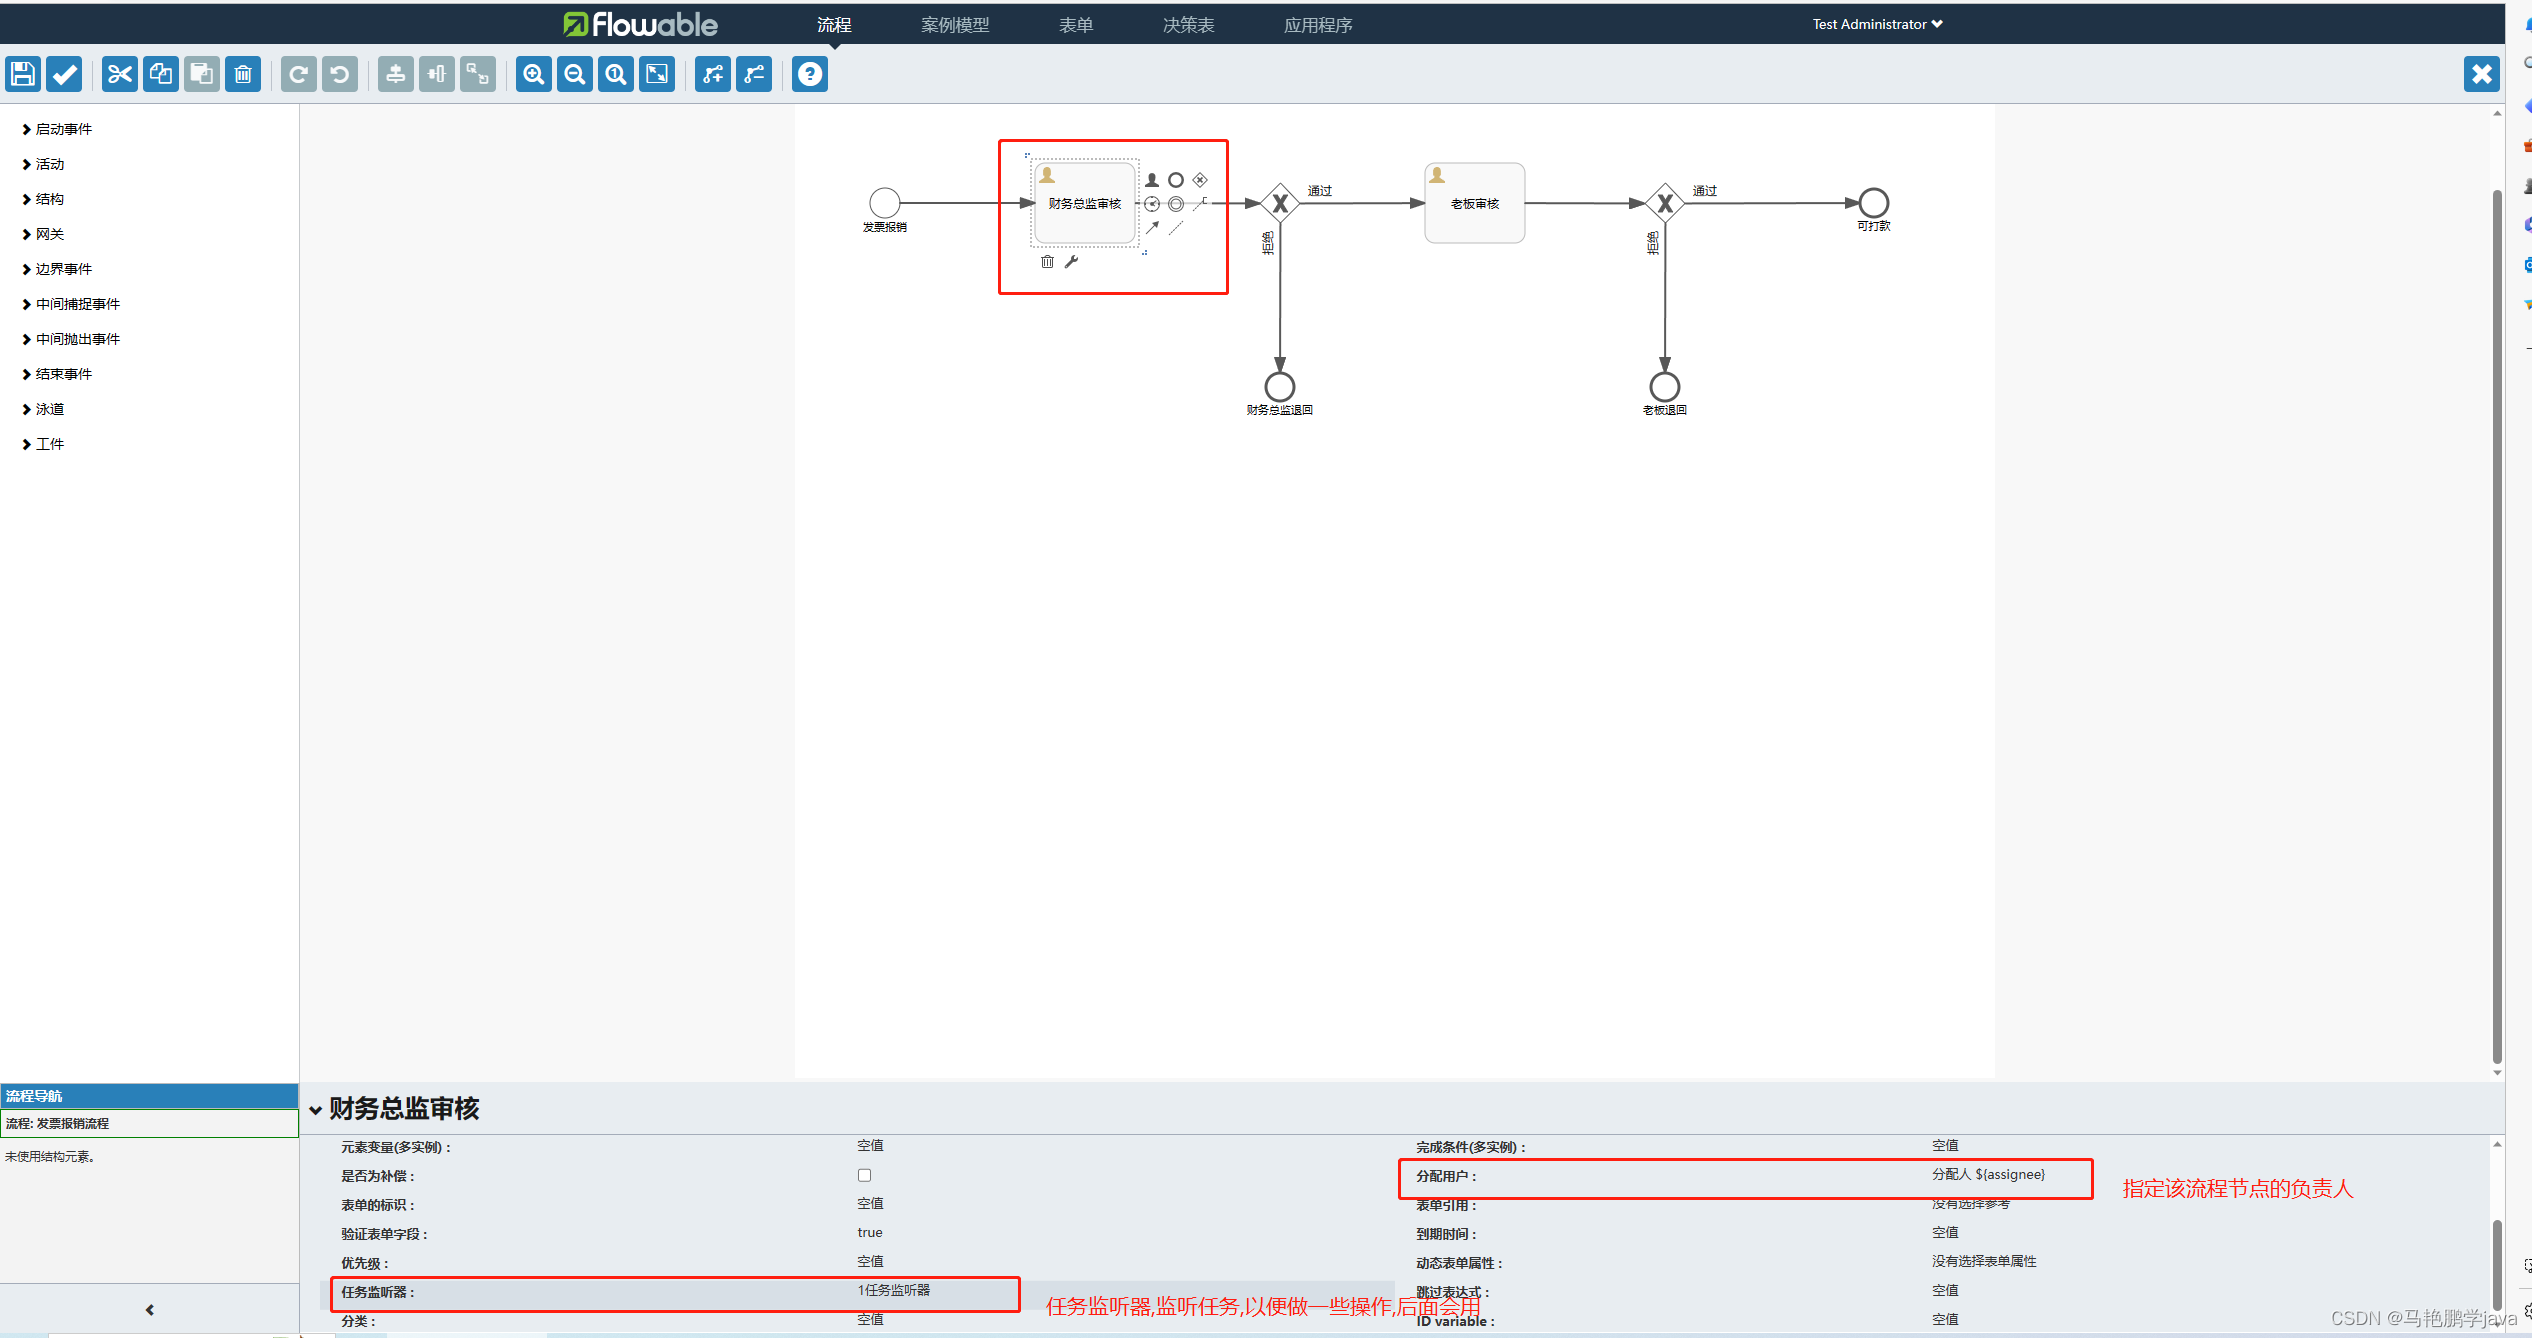
Task: Select the 老板审核 user task
Action: point(1475,203)
